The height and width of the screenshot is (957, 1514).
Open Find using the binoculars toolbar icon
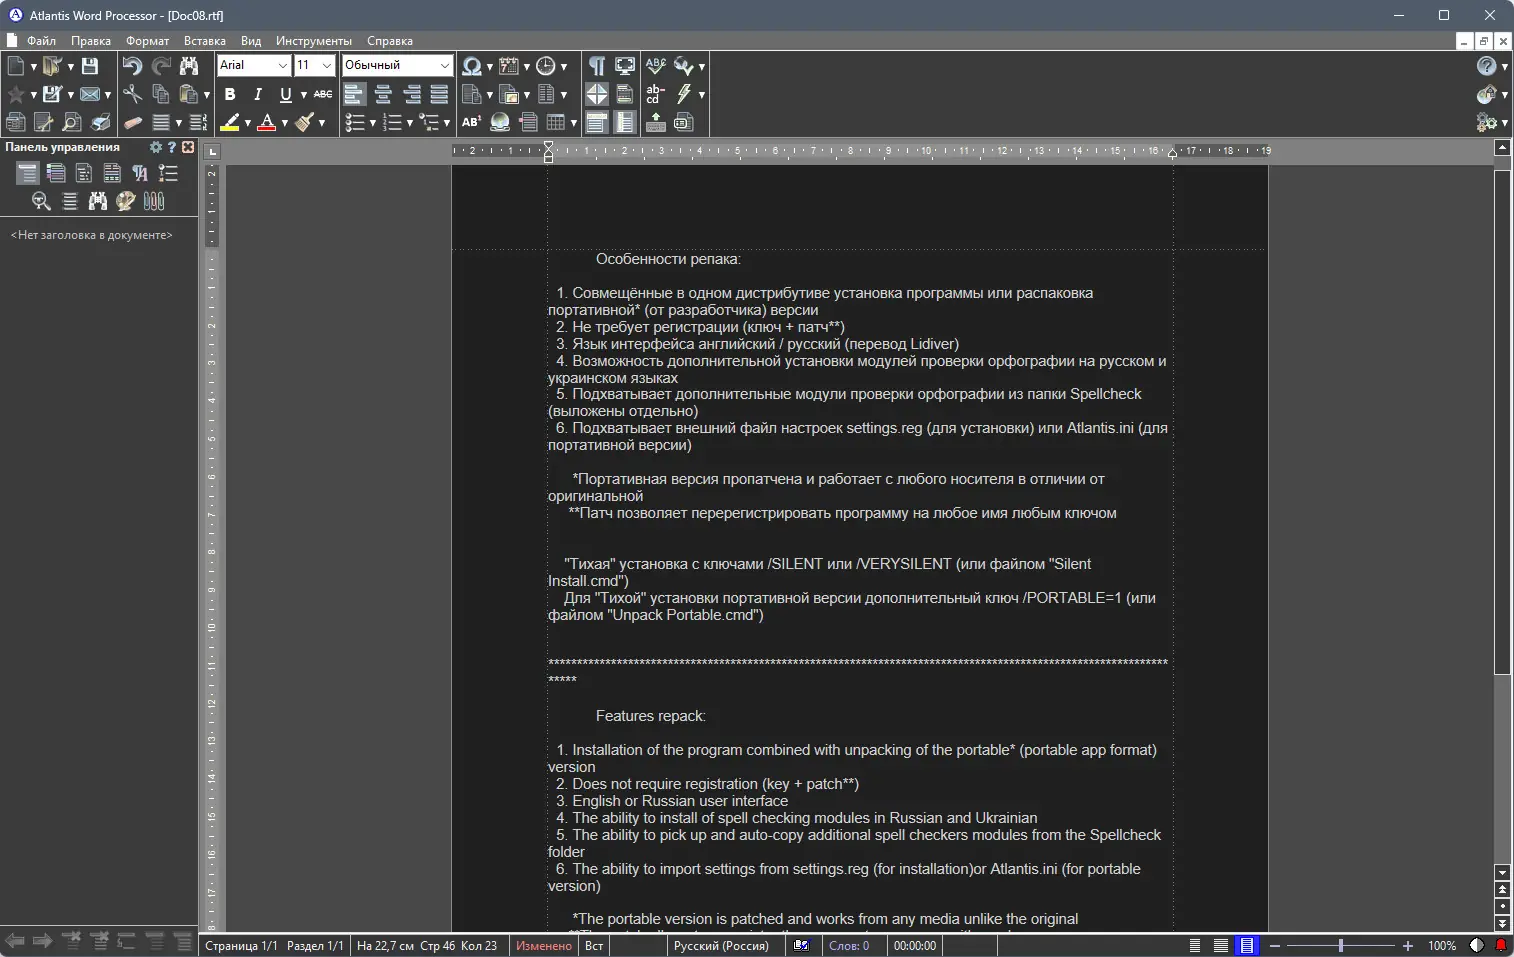(x=190, y=66)
